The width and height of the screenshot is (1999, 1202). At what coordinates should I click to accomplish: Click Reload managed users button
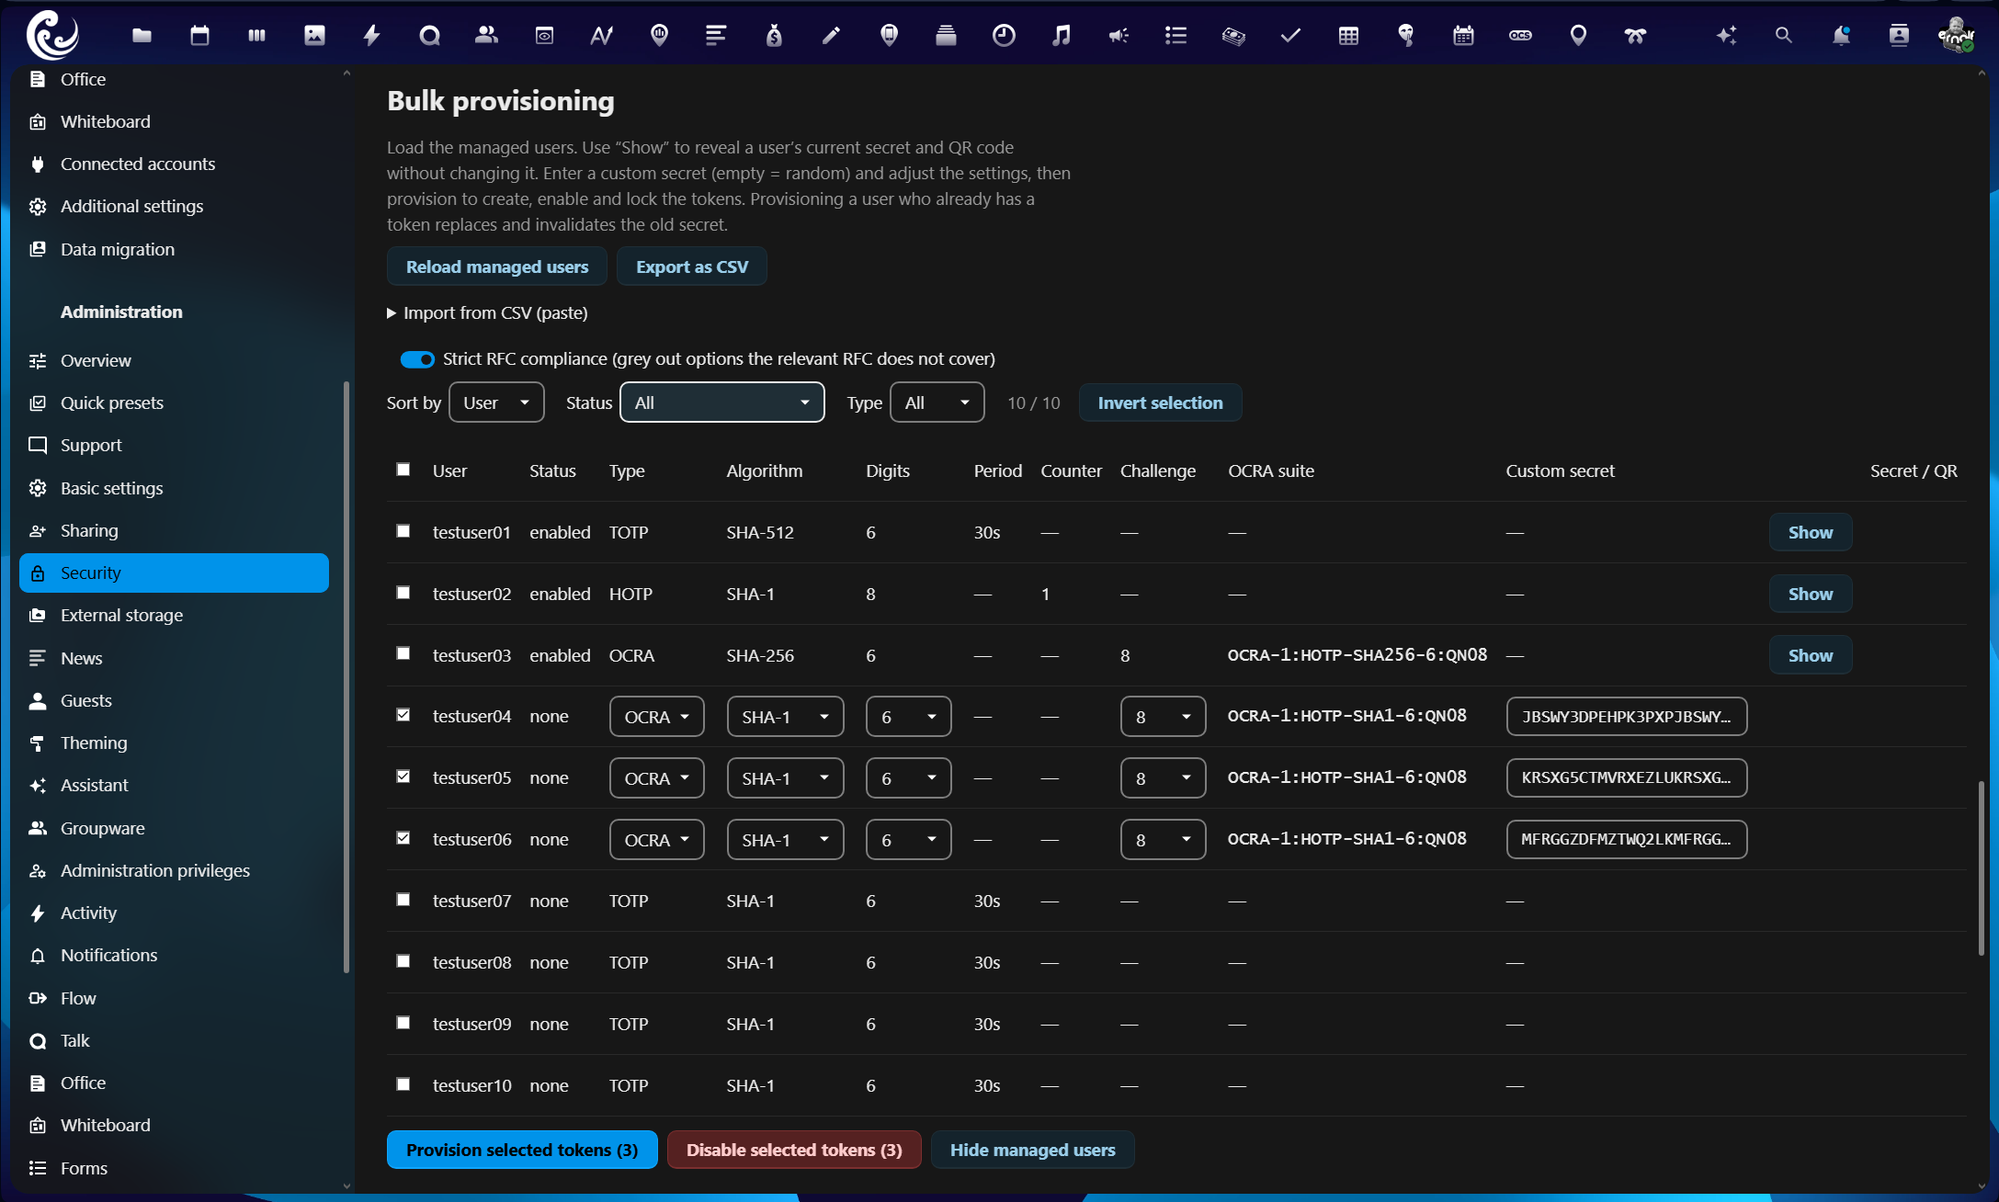[x=497, y=266]
